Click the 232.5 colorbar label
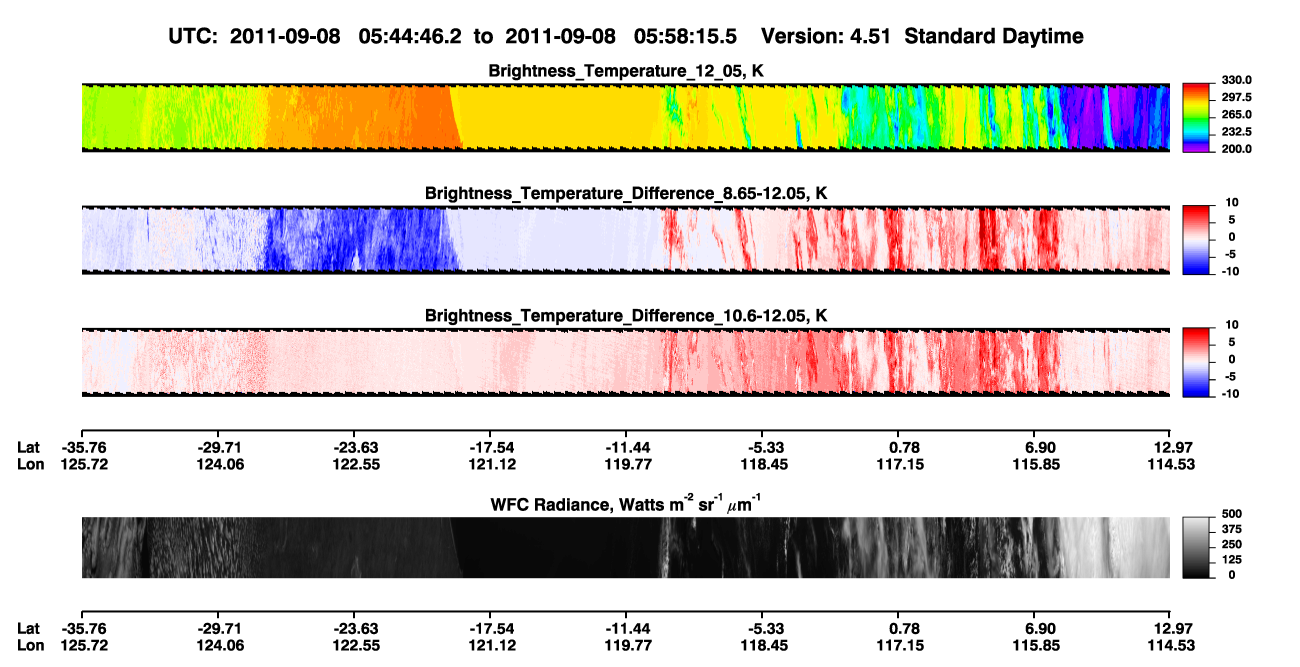 [x=1237, y=132]
